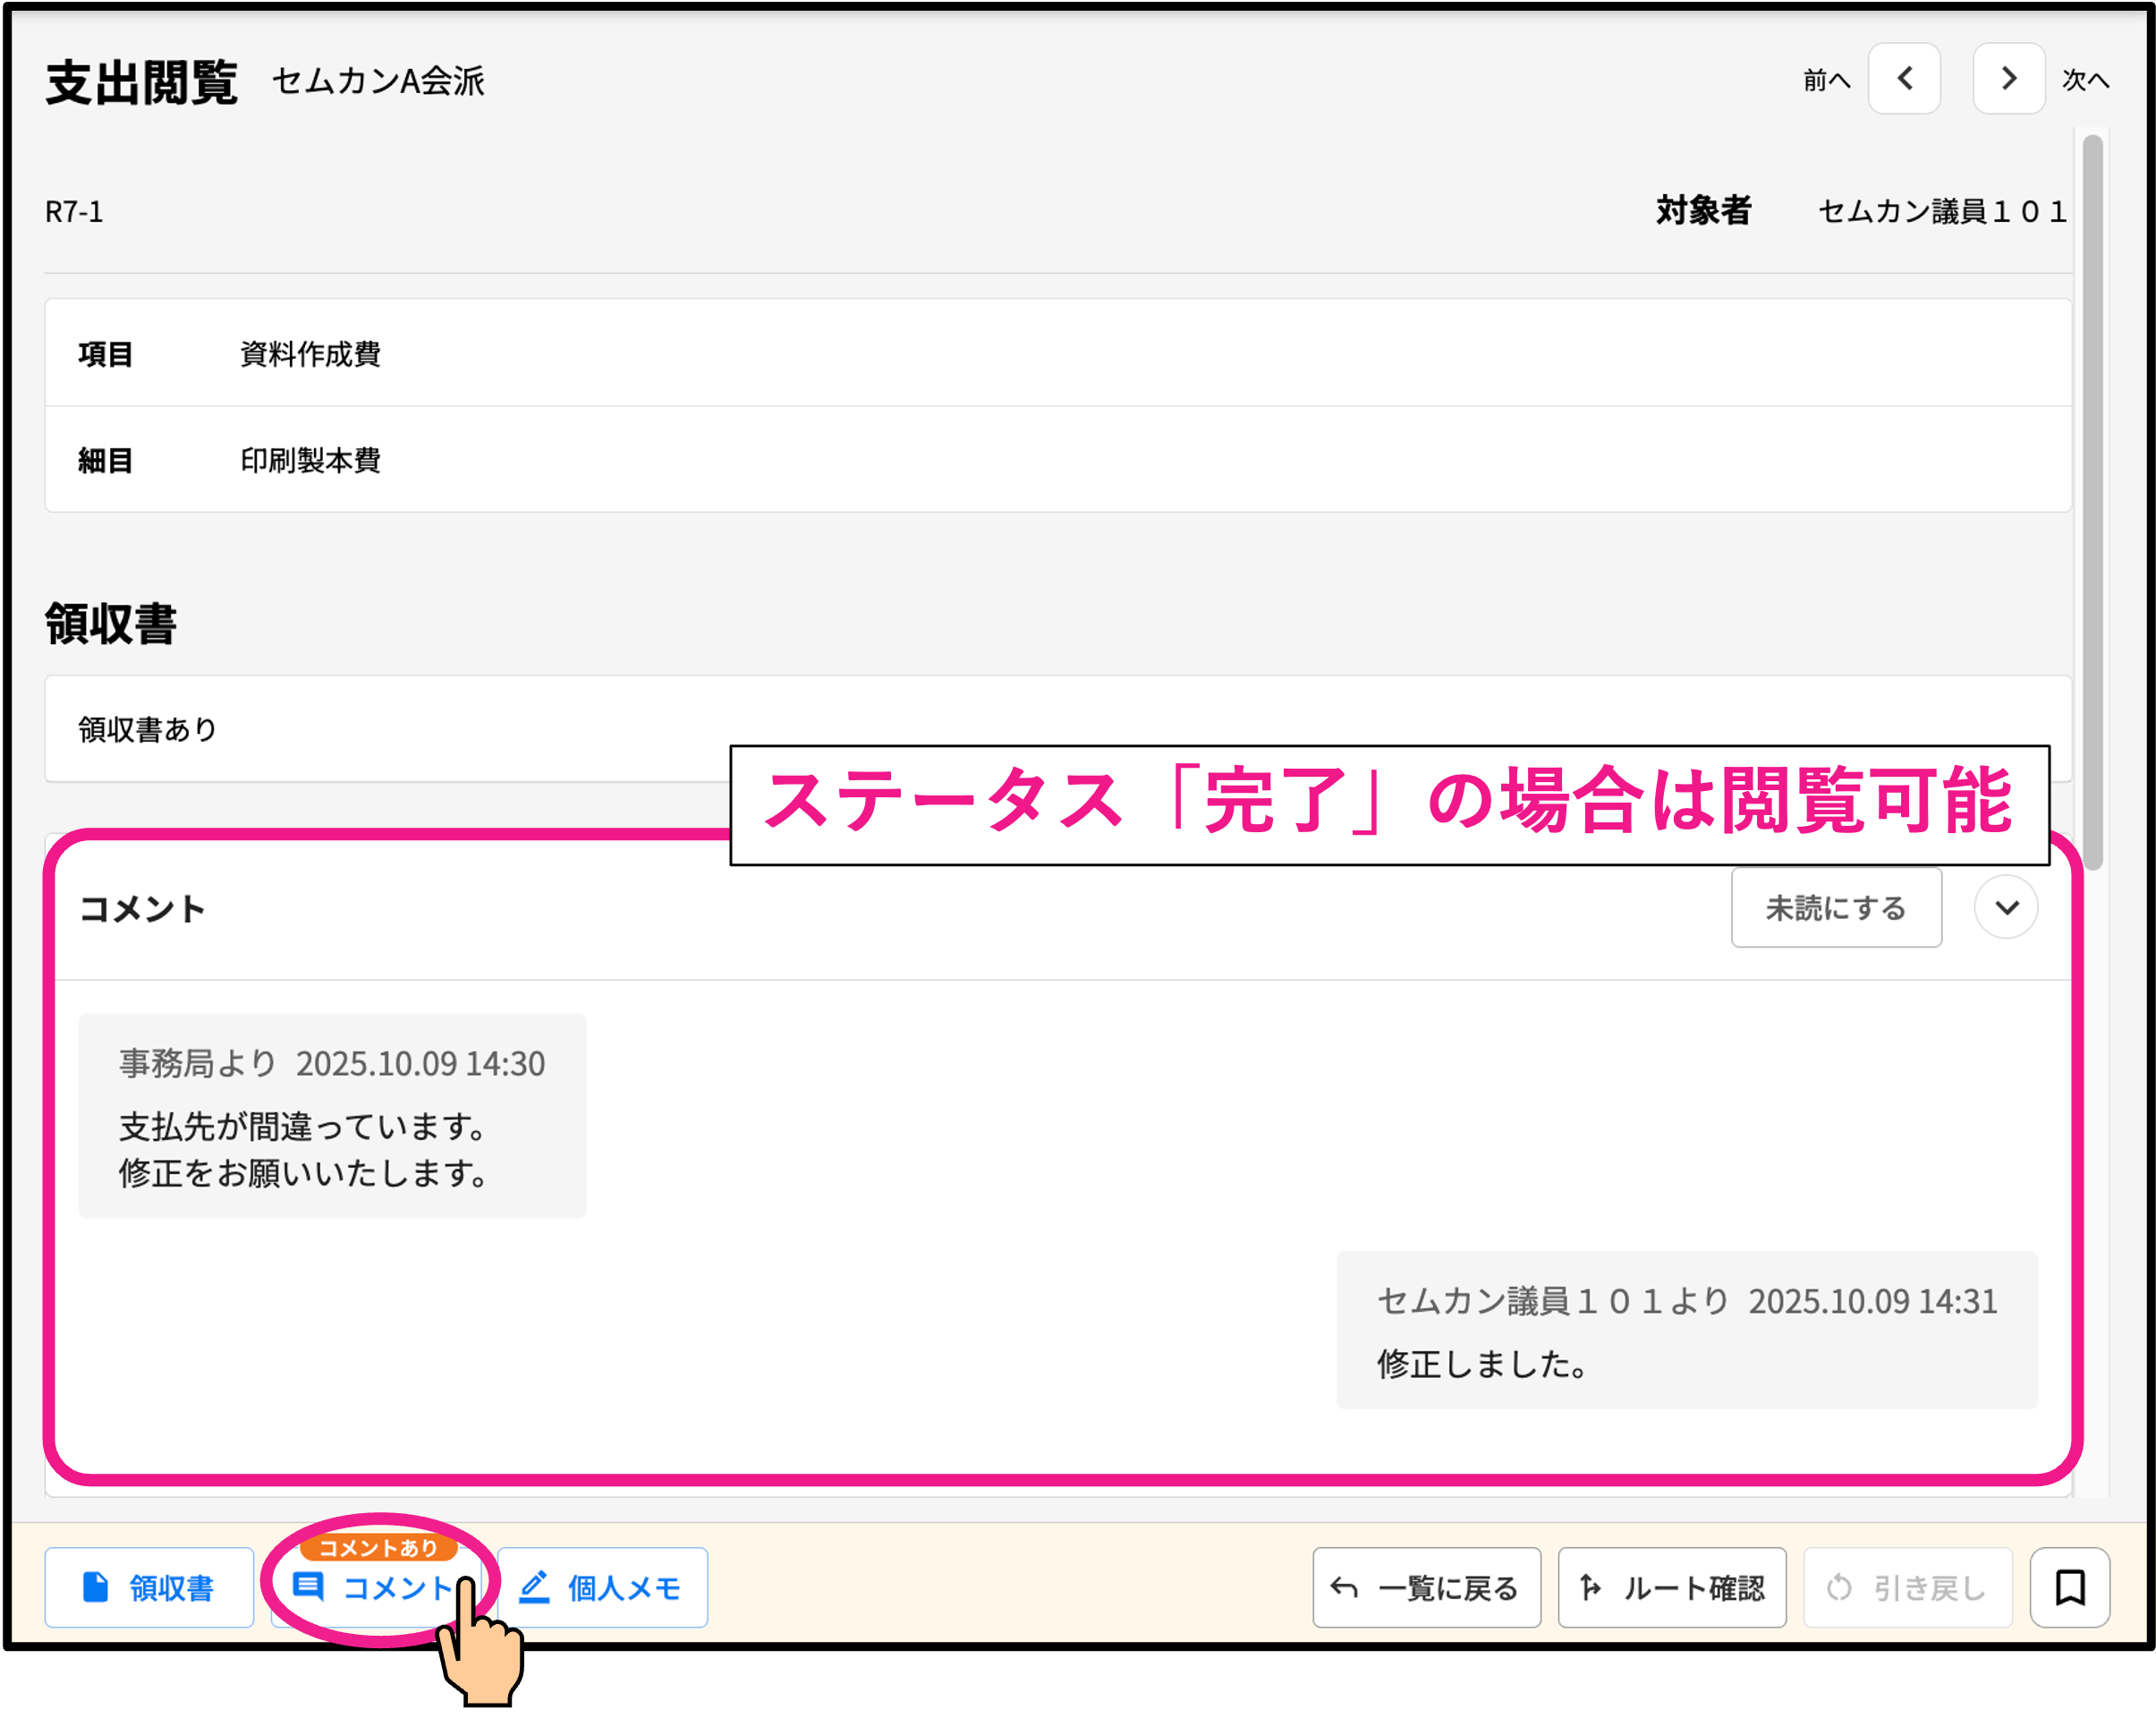Click the 次へ label
2156x1718 pixels.
coord(2086,80)
